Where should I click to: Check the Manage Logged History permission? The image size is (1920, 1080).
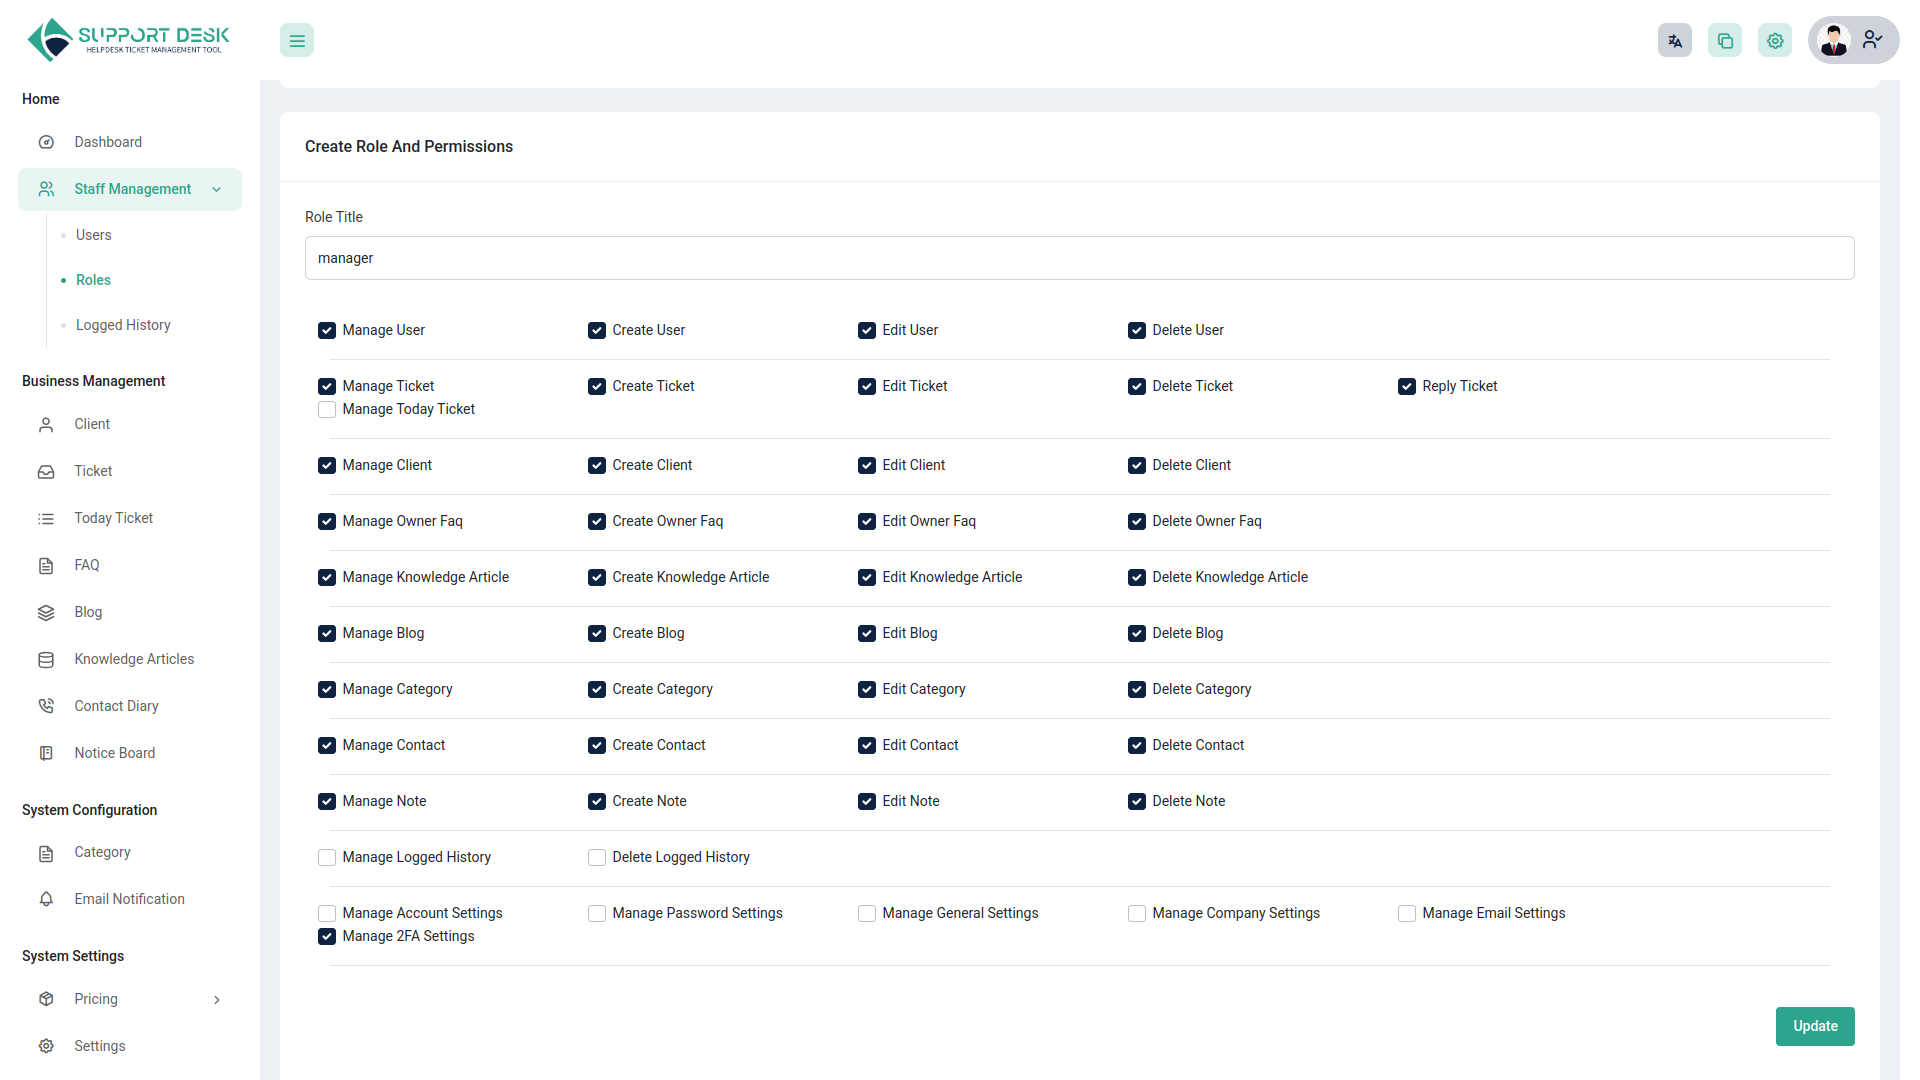click(x=326, y=857)
